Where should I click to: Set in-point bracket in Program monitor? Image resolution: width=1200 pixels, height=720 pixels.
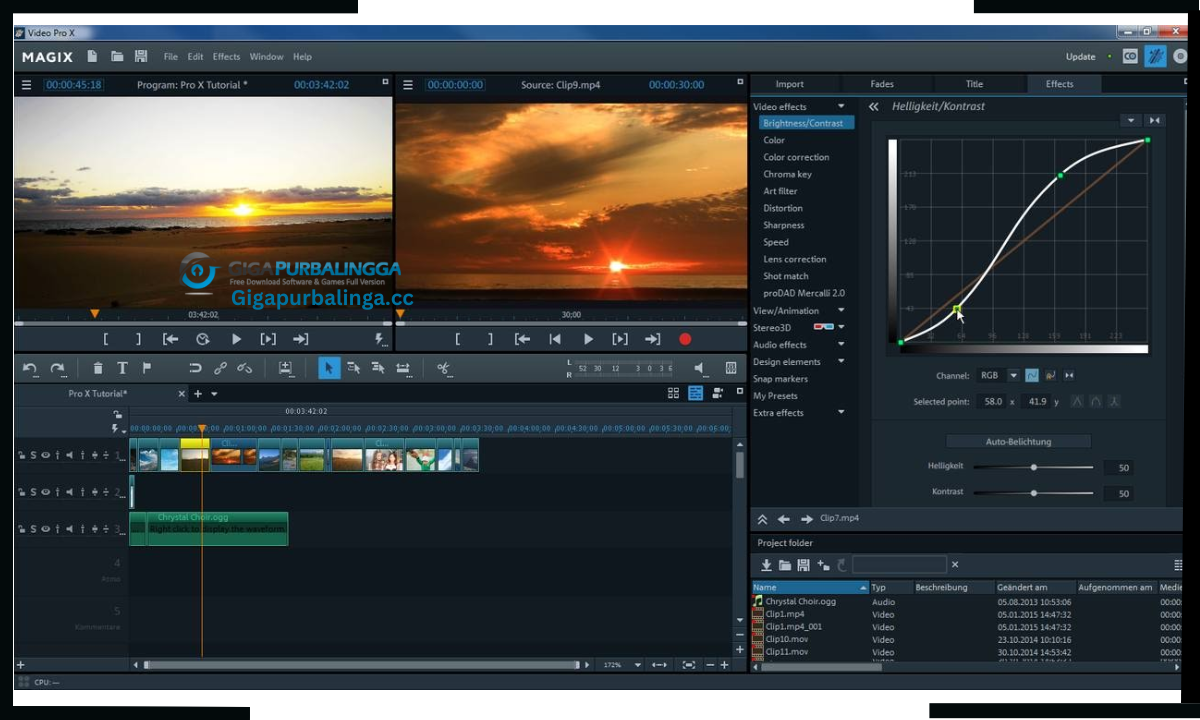tap(106, 339)
